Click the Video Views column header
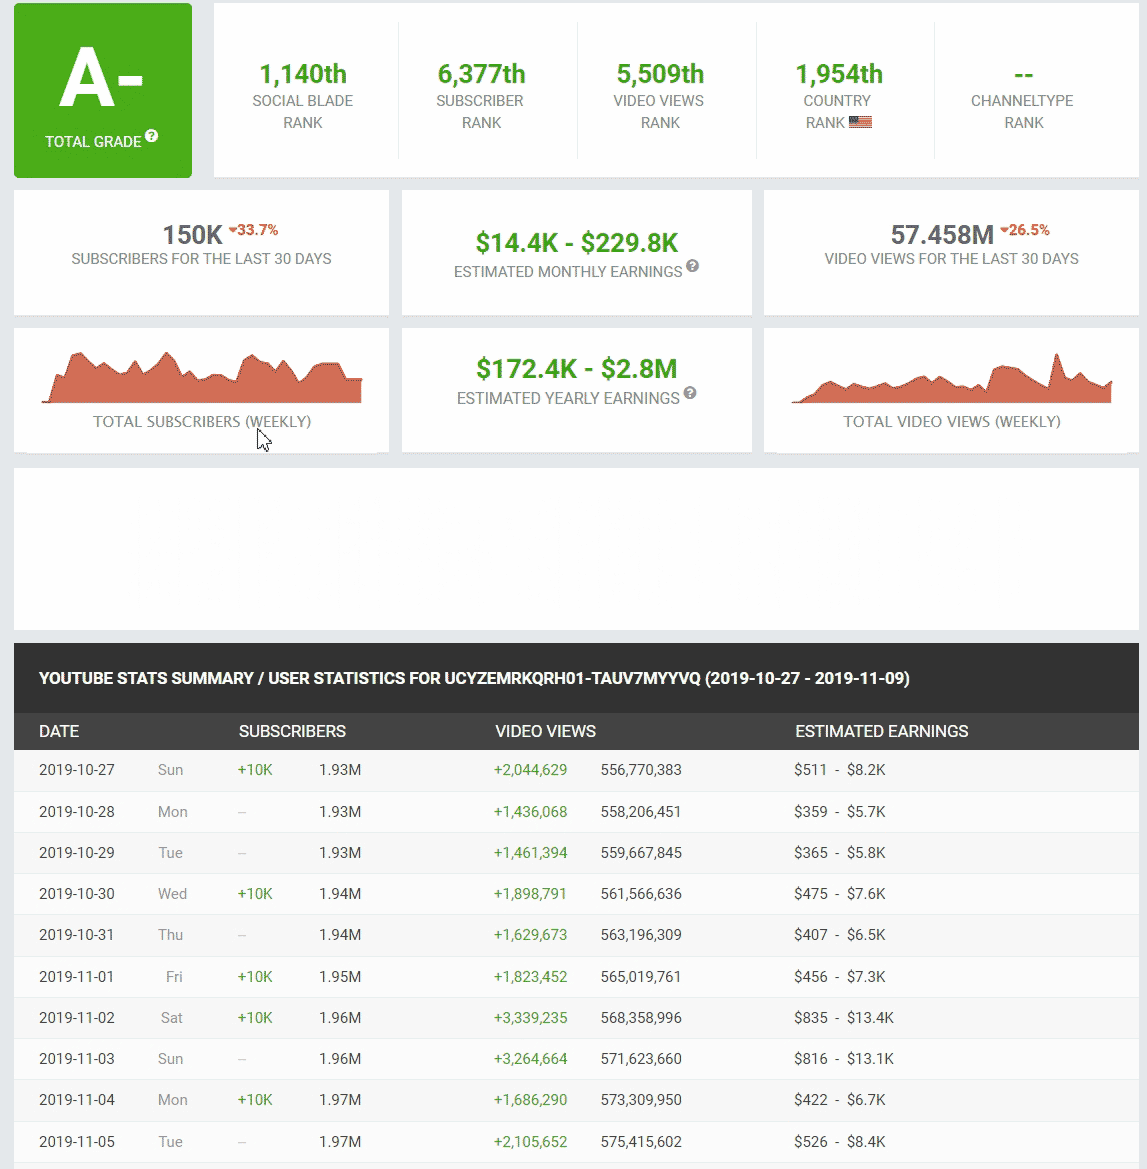 [545, 731]
